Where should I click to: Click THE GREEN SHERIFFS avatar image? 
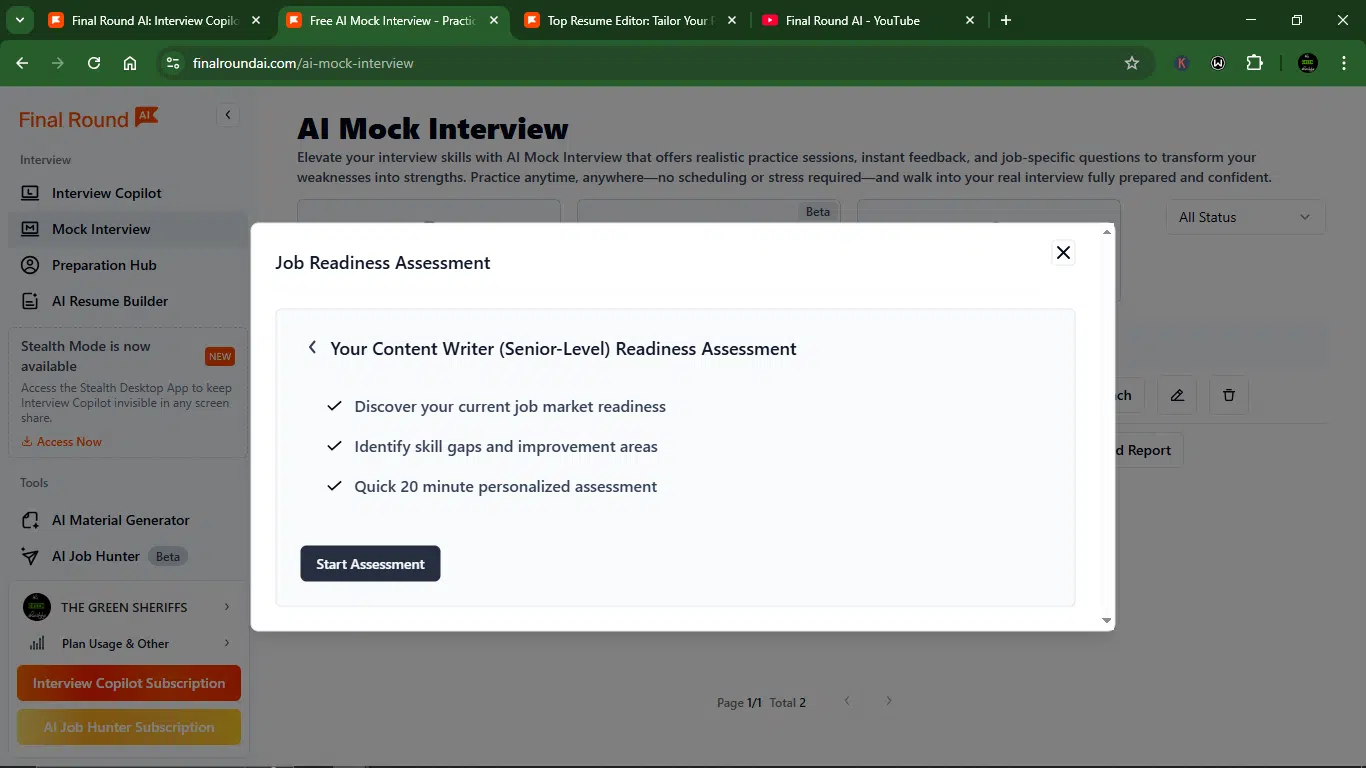[37, 607]
